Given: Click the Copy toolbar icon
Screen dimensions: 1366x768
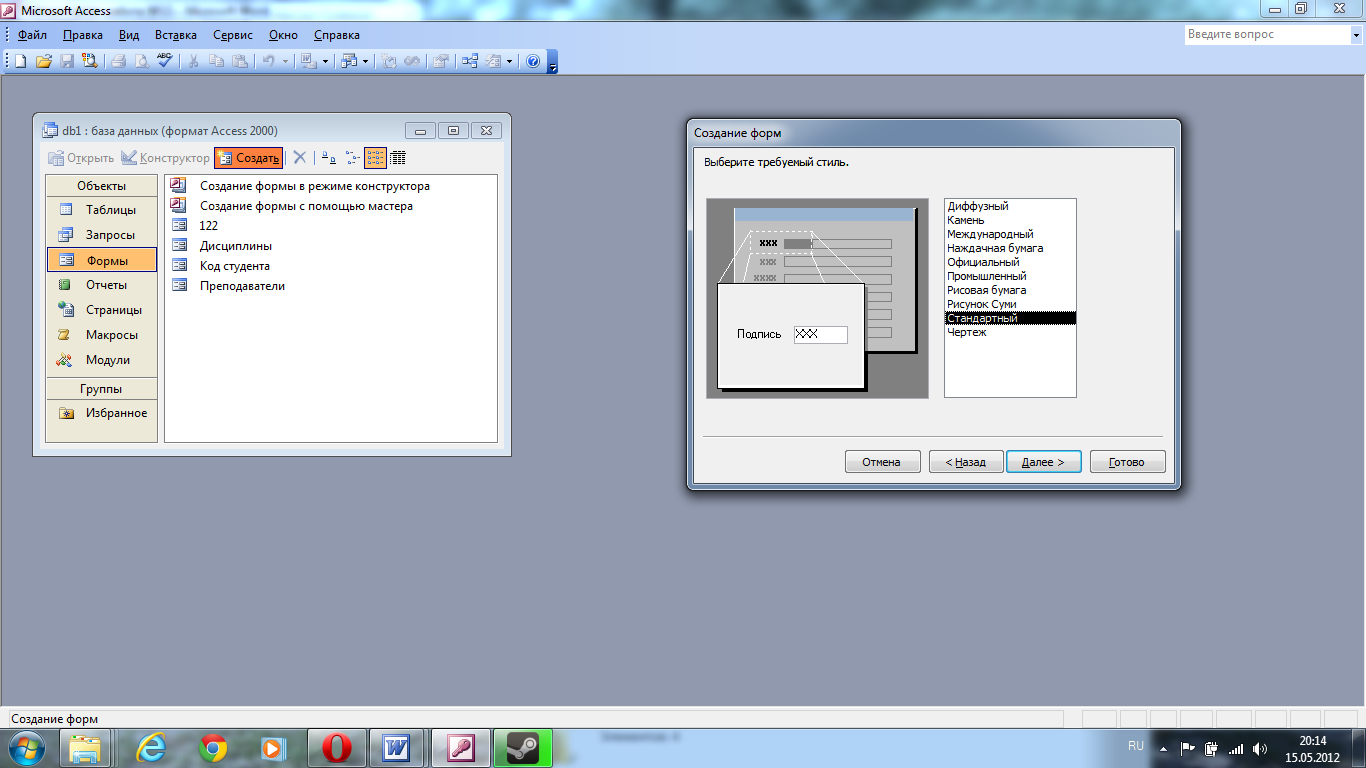Looking at the screenshot, I should [x=216, y=61].
